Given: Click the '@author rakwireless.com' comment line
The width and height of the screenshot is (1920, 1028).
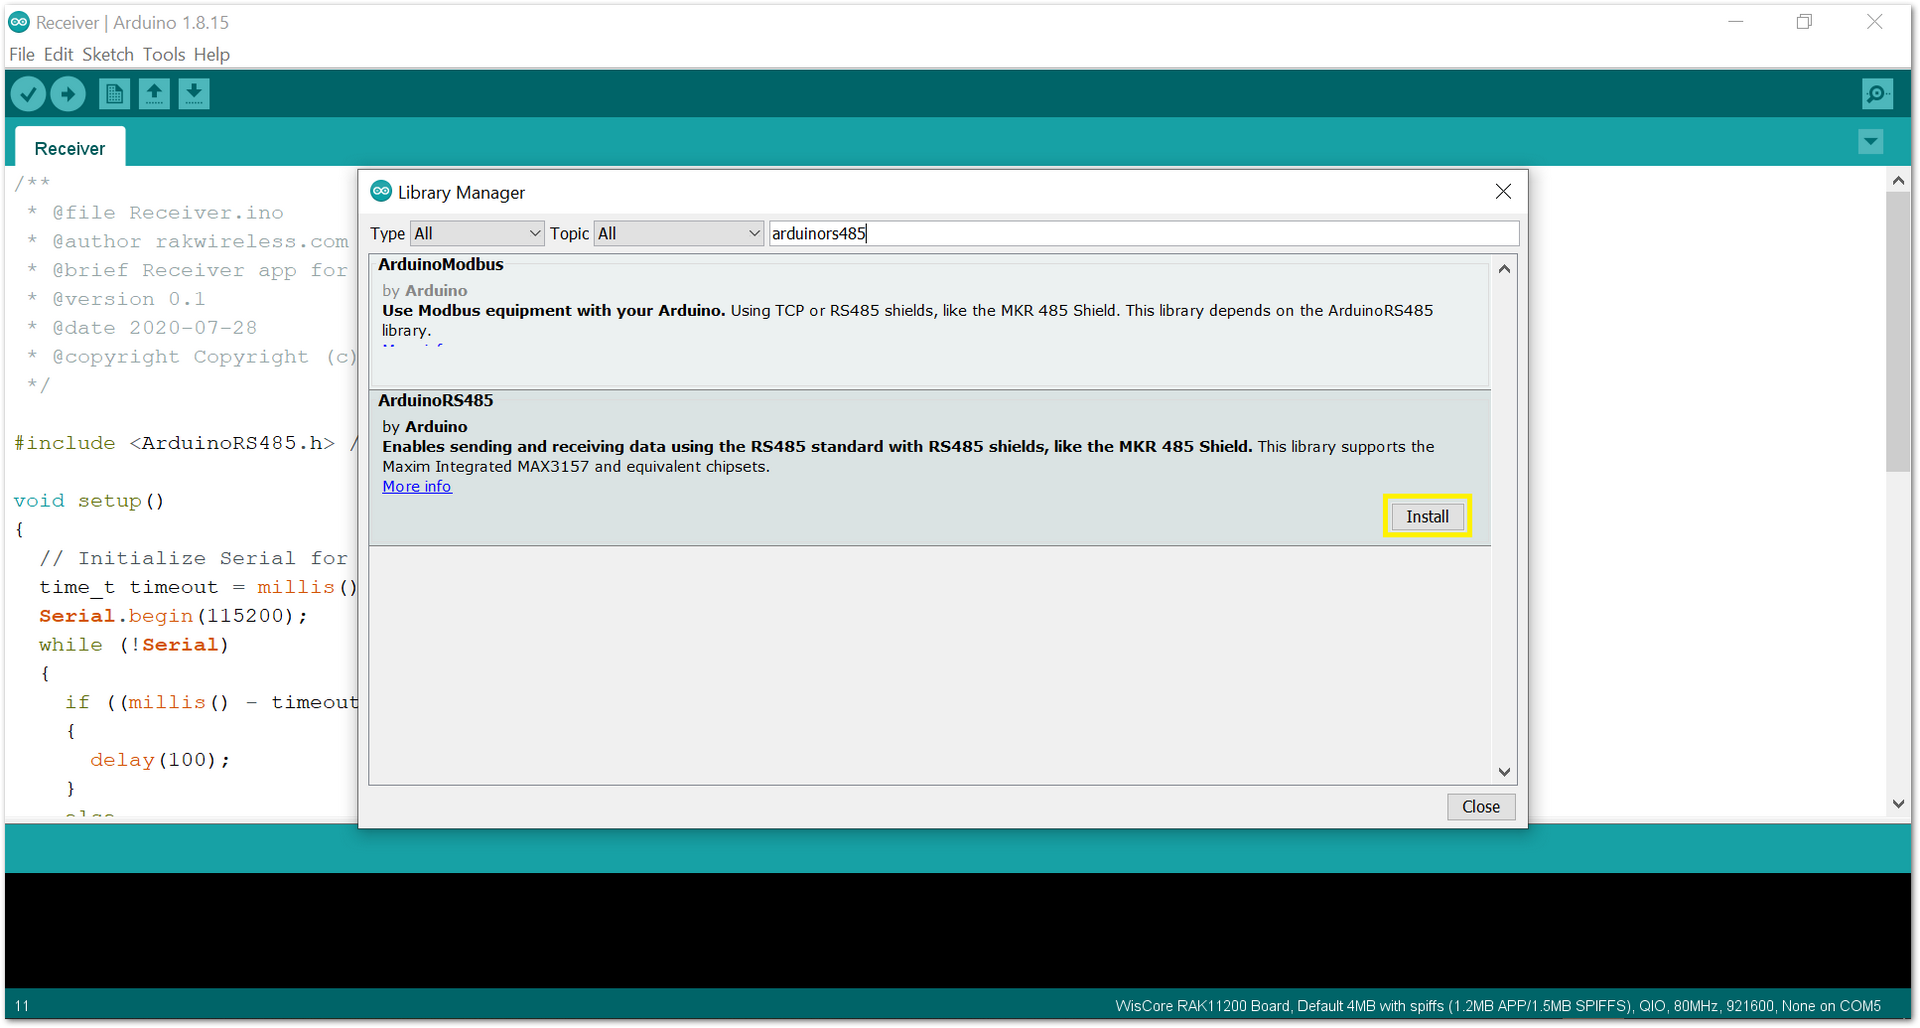Looking at the screenshot, I should (x=188, y=242).
